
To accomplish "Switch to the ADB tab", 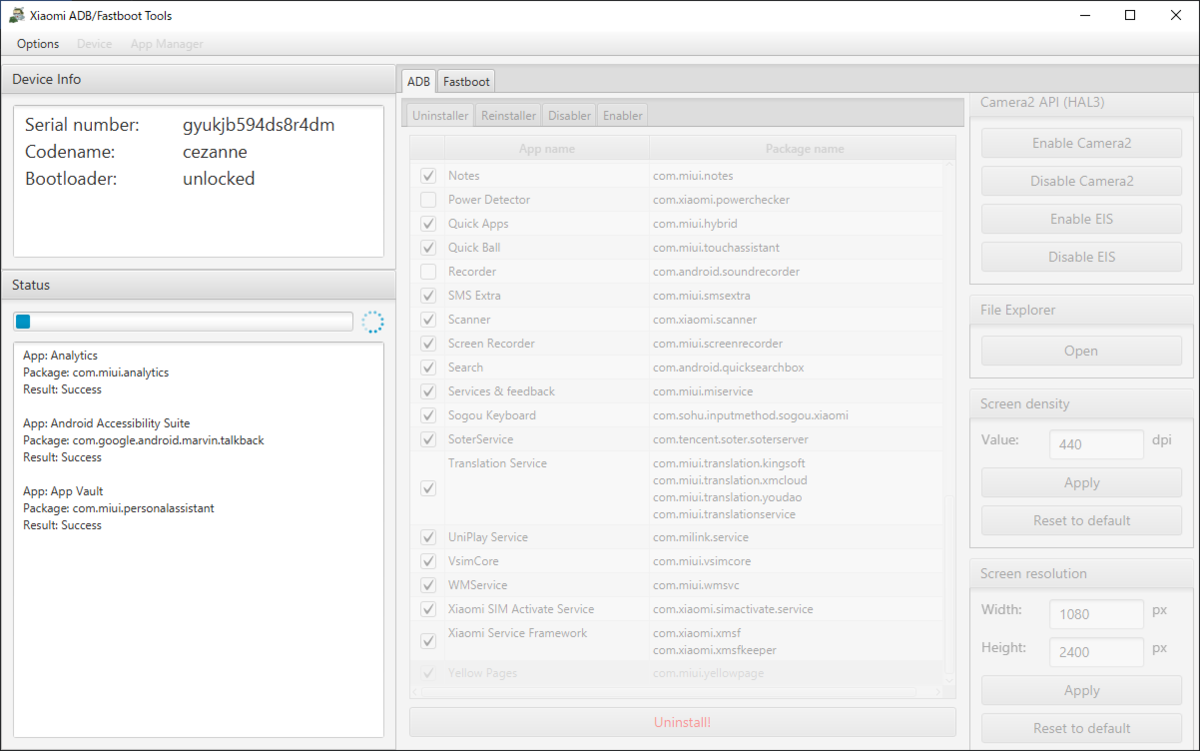I will coord(419,82).
